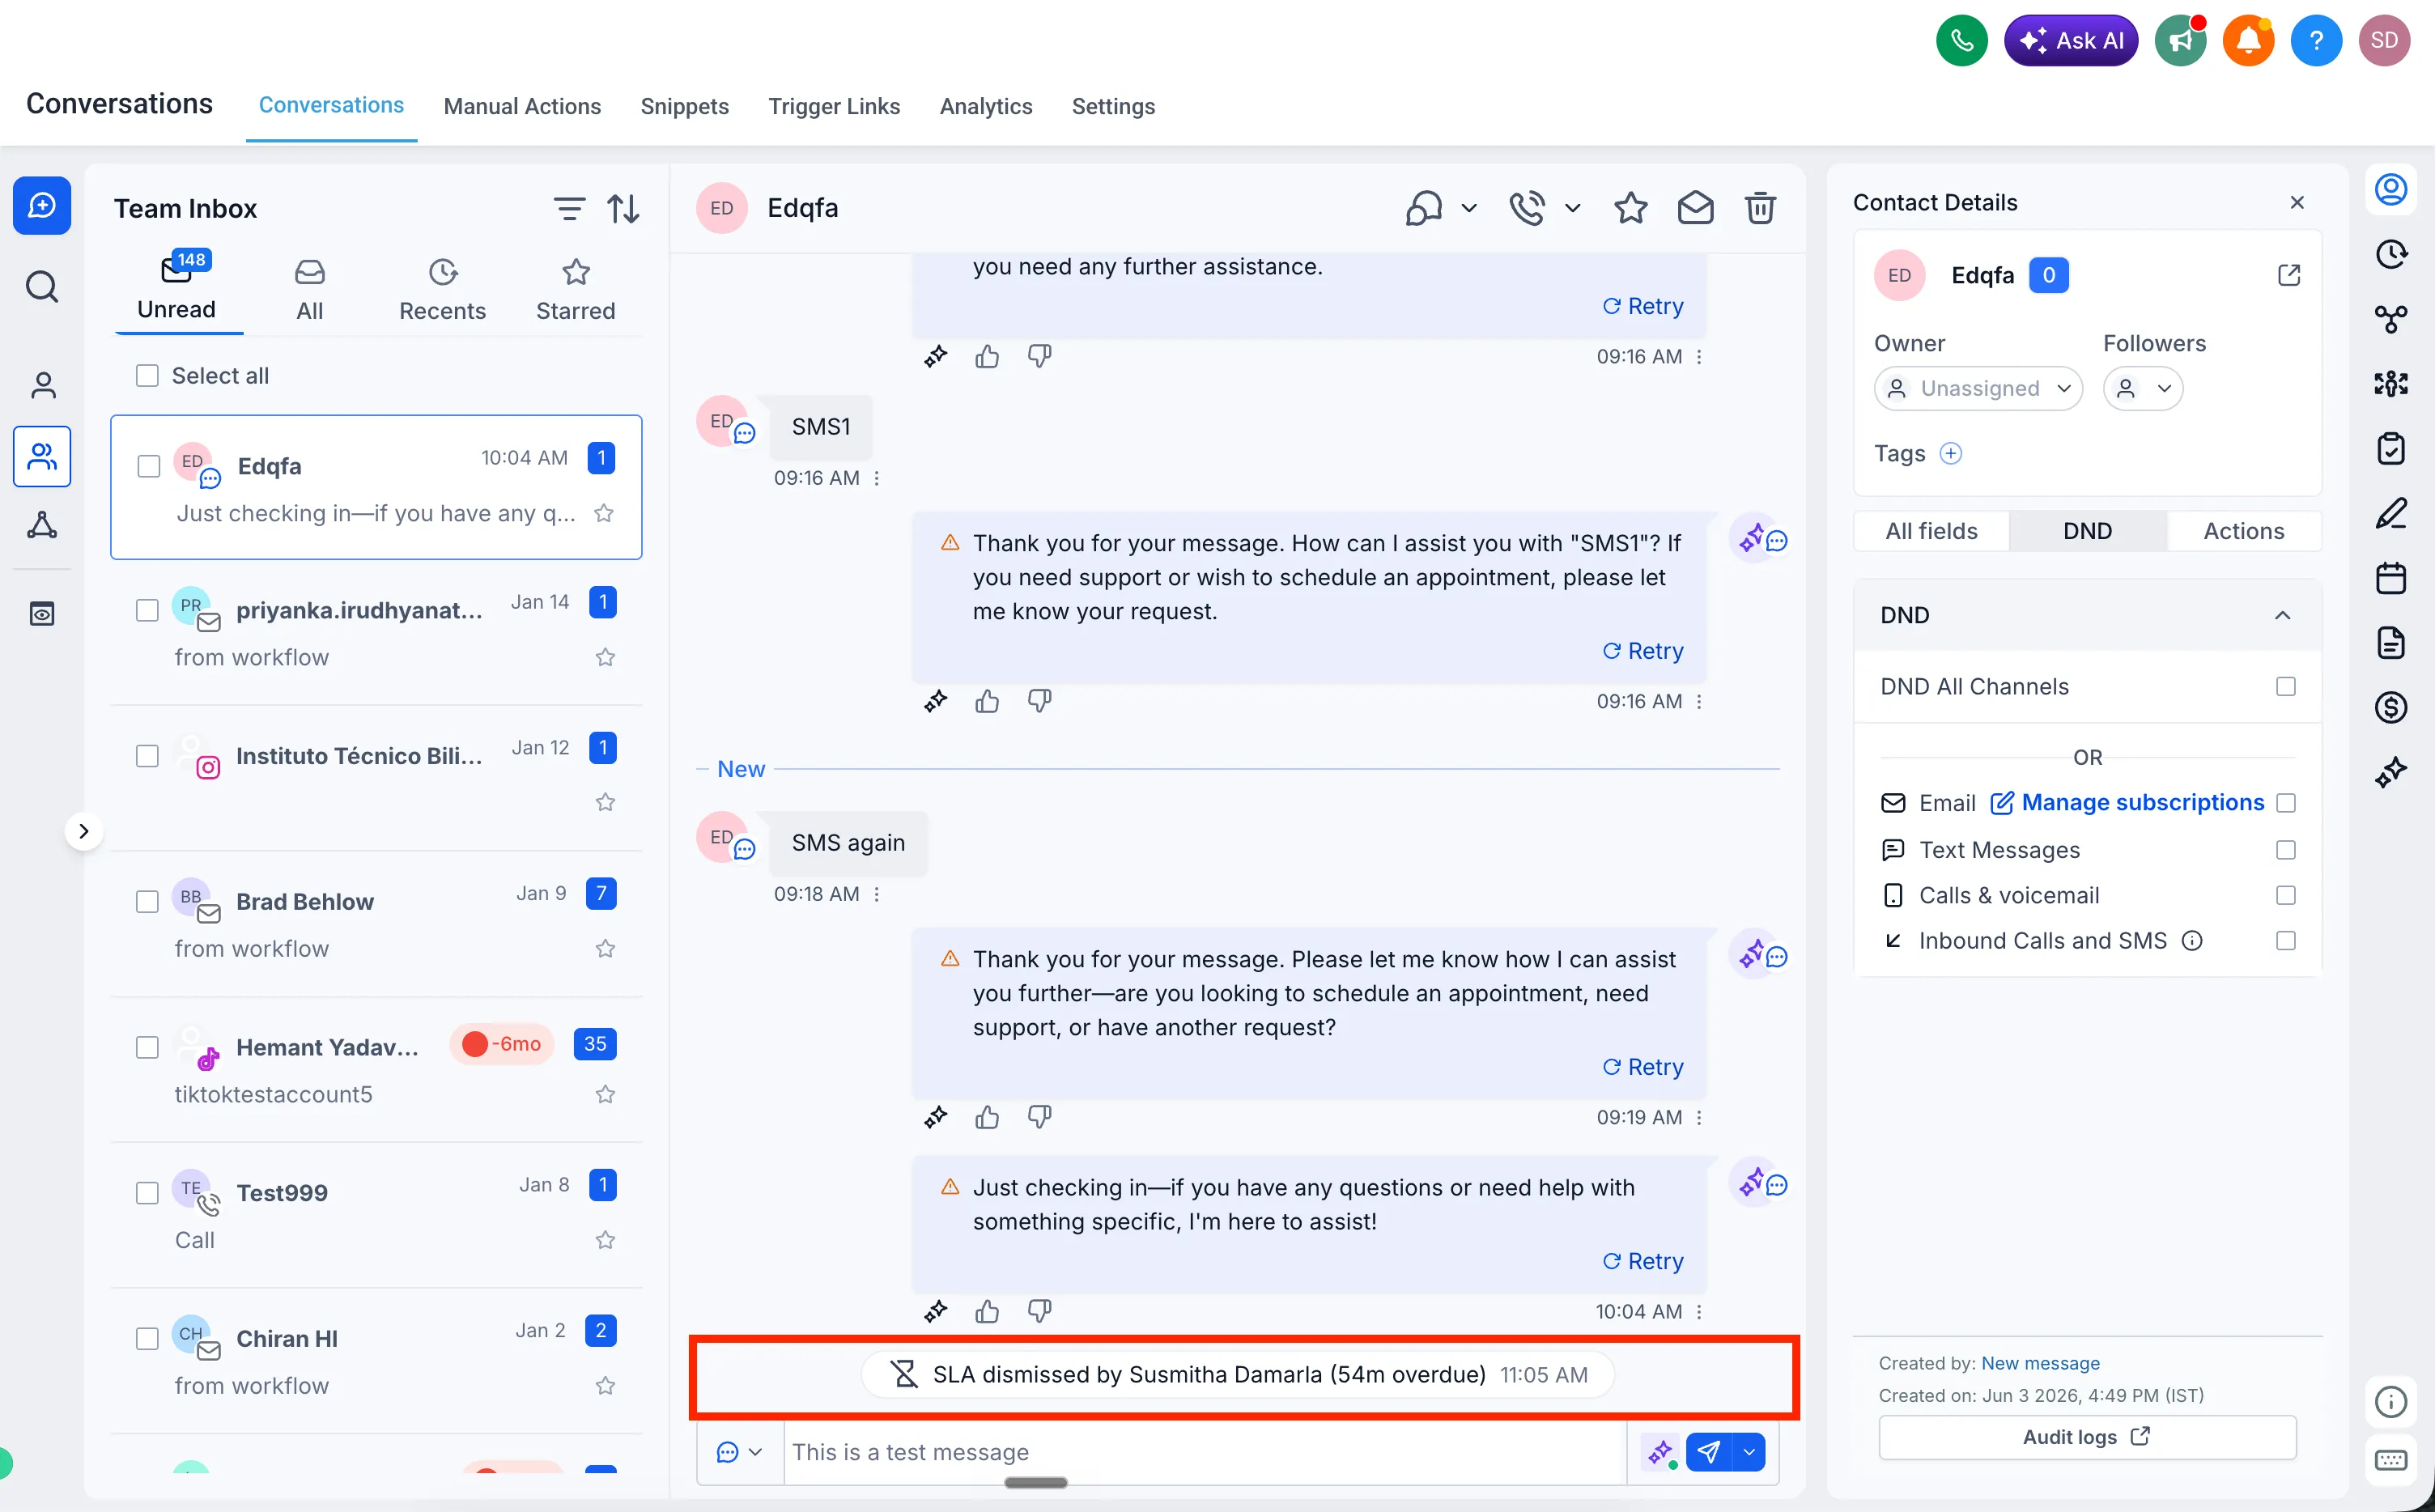
Task: Open the green phone dialer icon
Action: (1961, 40)
